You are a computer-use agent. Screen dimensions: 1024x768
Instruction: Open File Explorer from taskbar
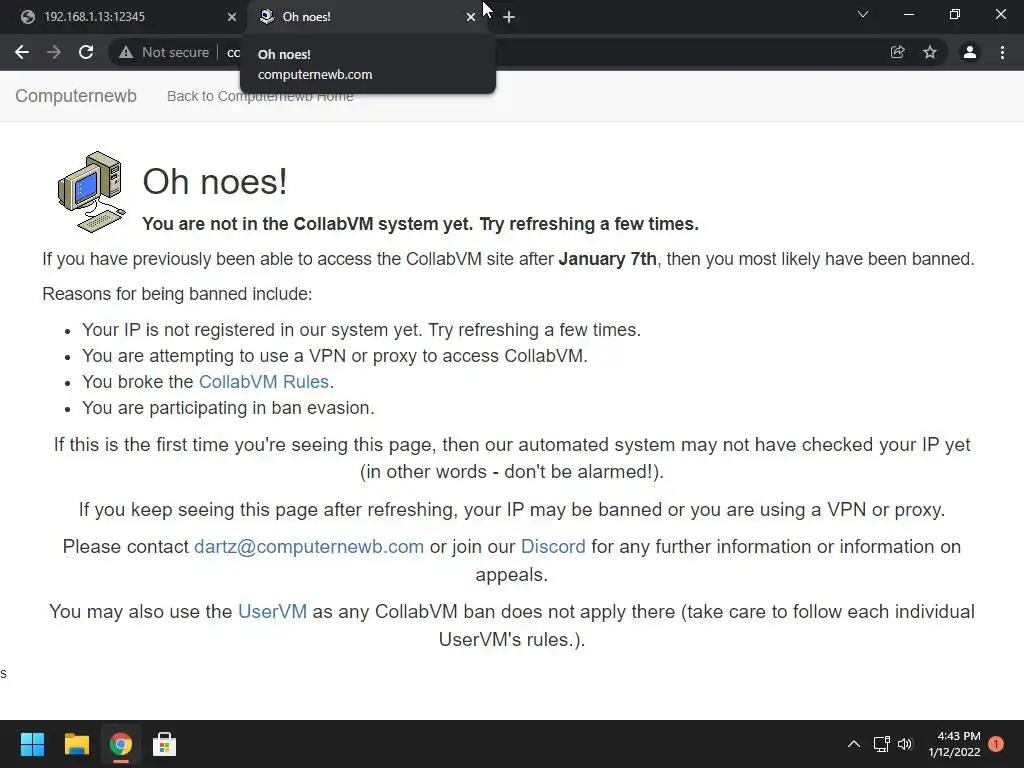point(76,744)
